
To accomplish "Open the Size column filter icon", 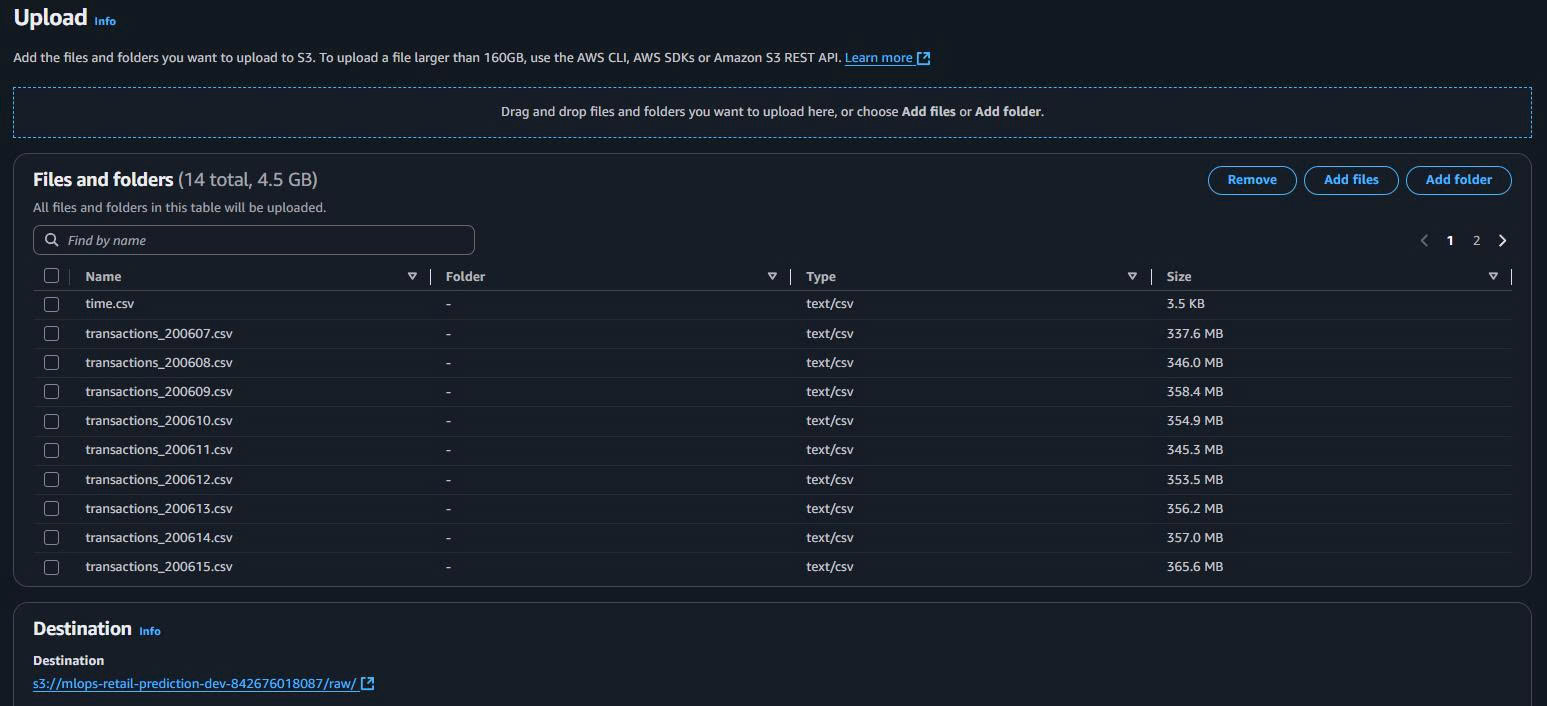I will pos(1493,275).
